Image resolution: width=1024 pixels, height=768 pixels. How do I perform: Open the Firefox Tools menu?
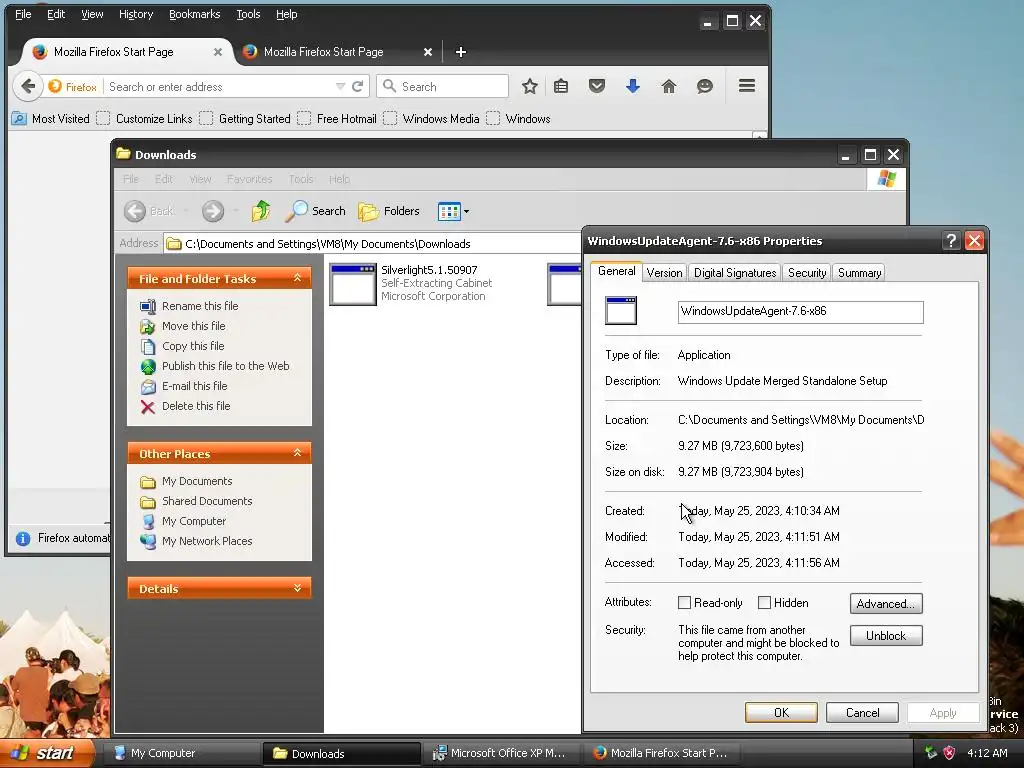(x=248, y=14)
